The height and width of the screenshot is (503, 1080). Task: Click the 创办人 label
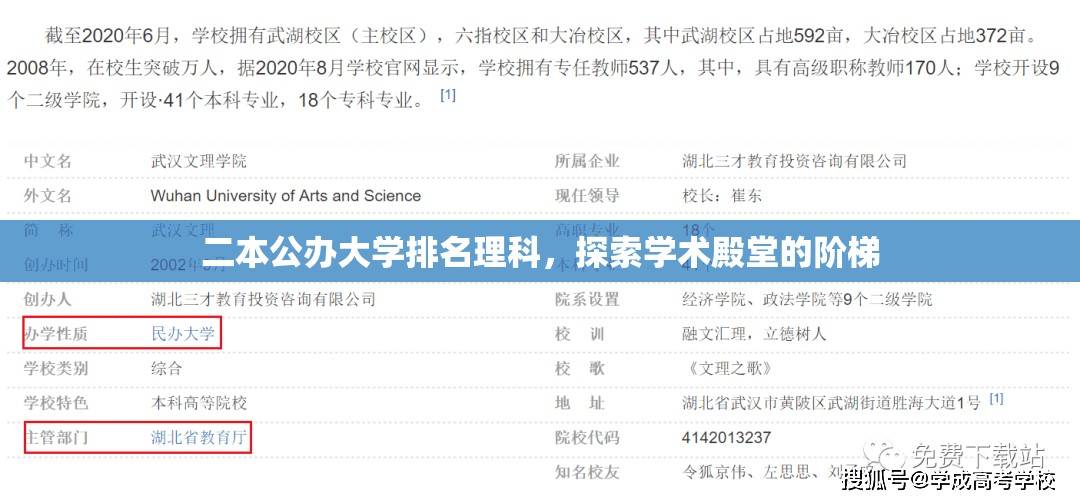(x=48, y=300)
